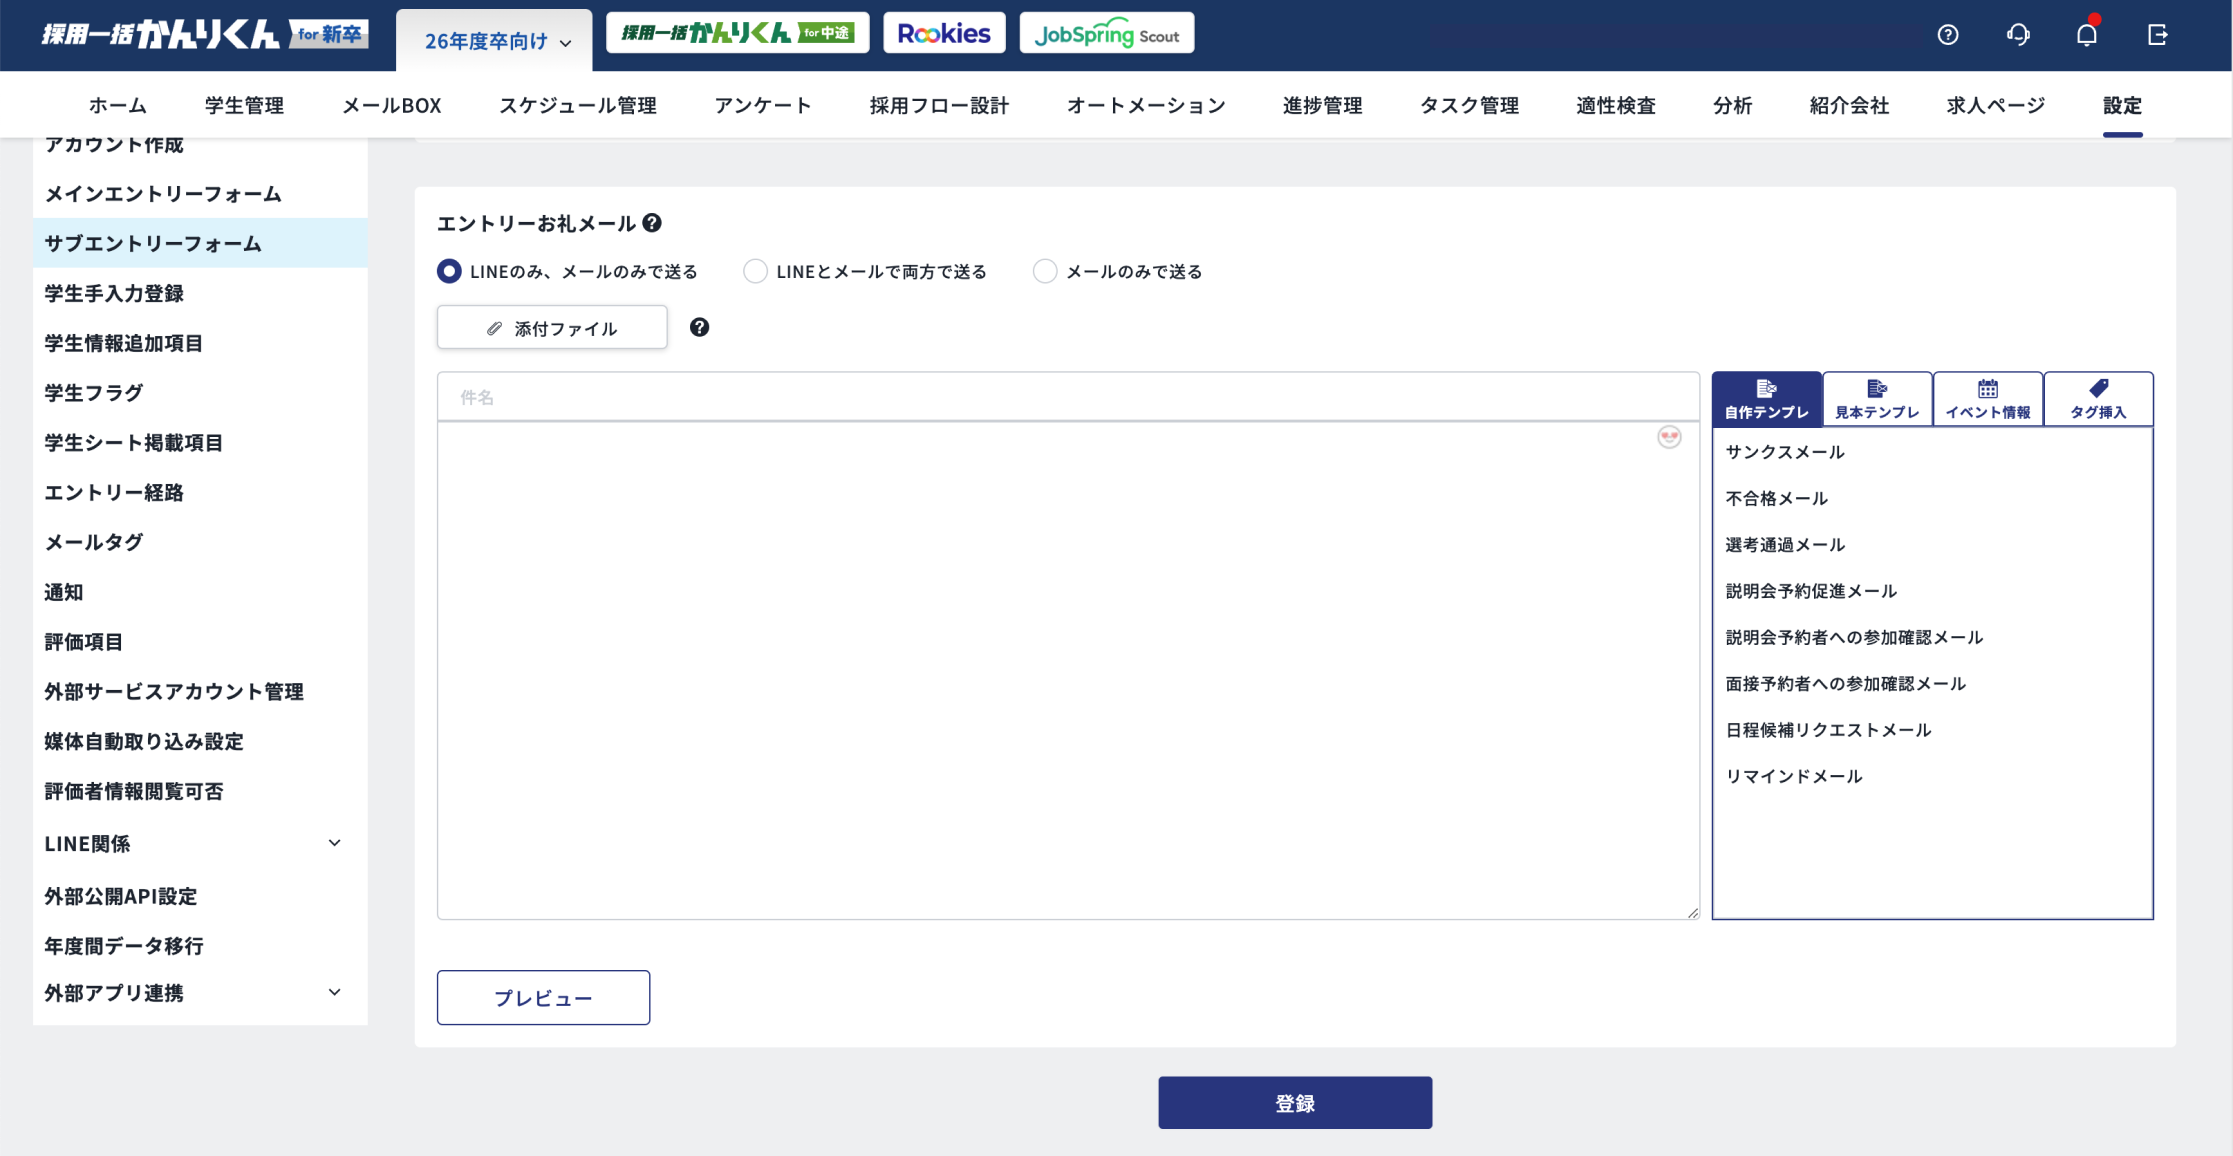Image resolution: width=2233 pixels, height=1156 pixels.
Task: Select LINEとメールで両方で送る option
Action: pyautogui.click(x=755, y=271)
